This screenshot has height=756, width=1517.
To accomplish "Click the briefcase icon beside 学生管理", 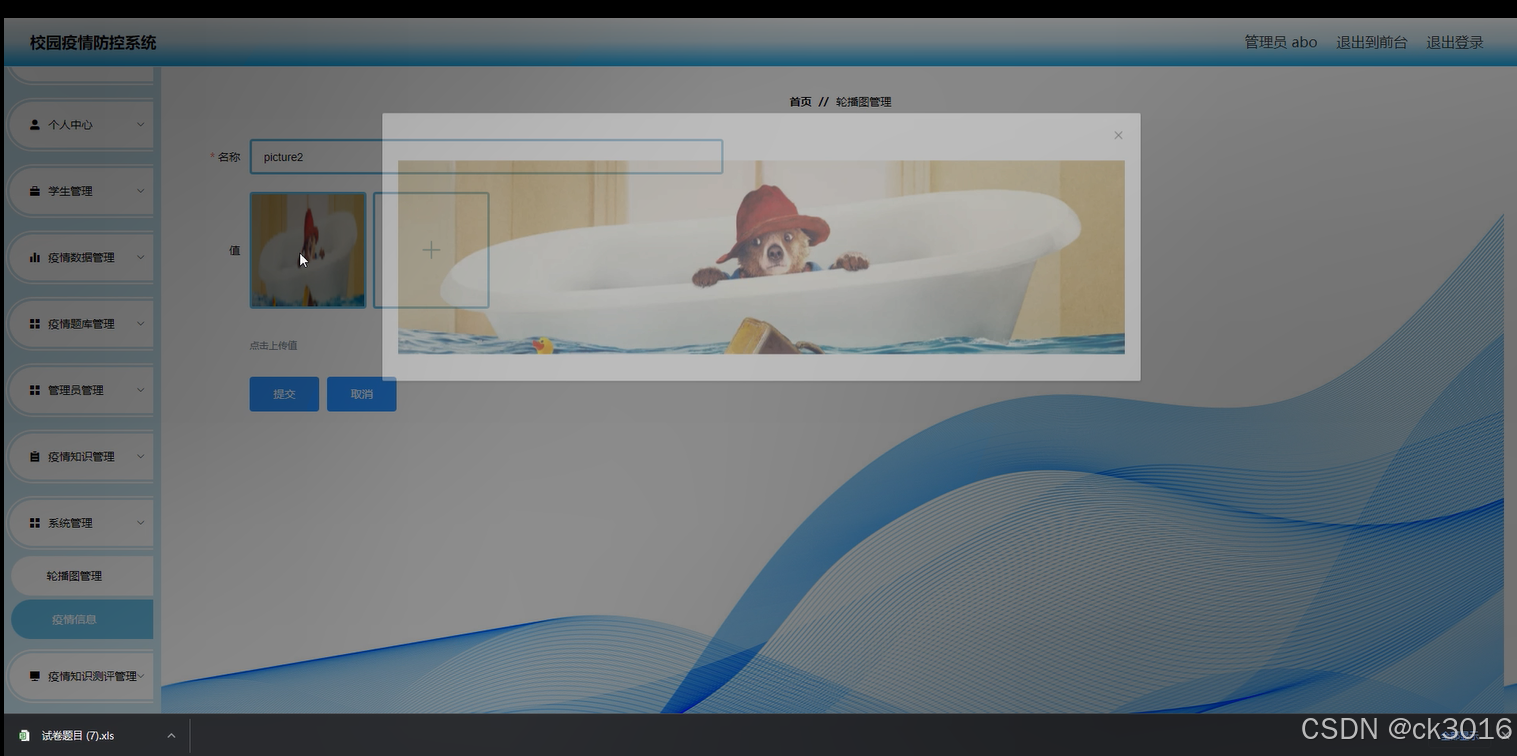I will click(x=35, y=191).
